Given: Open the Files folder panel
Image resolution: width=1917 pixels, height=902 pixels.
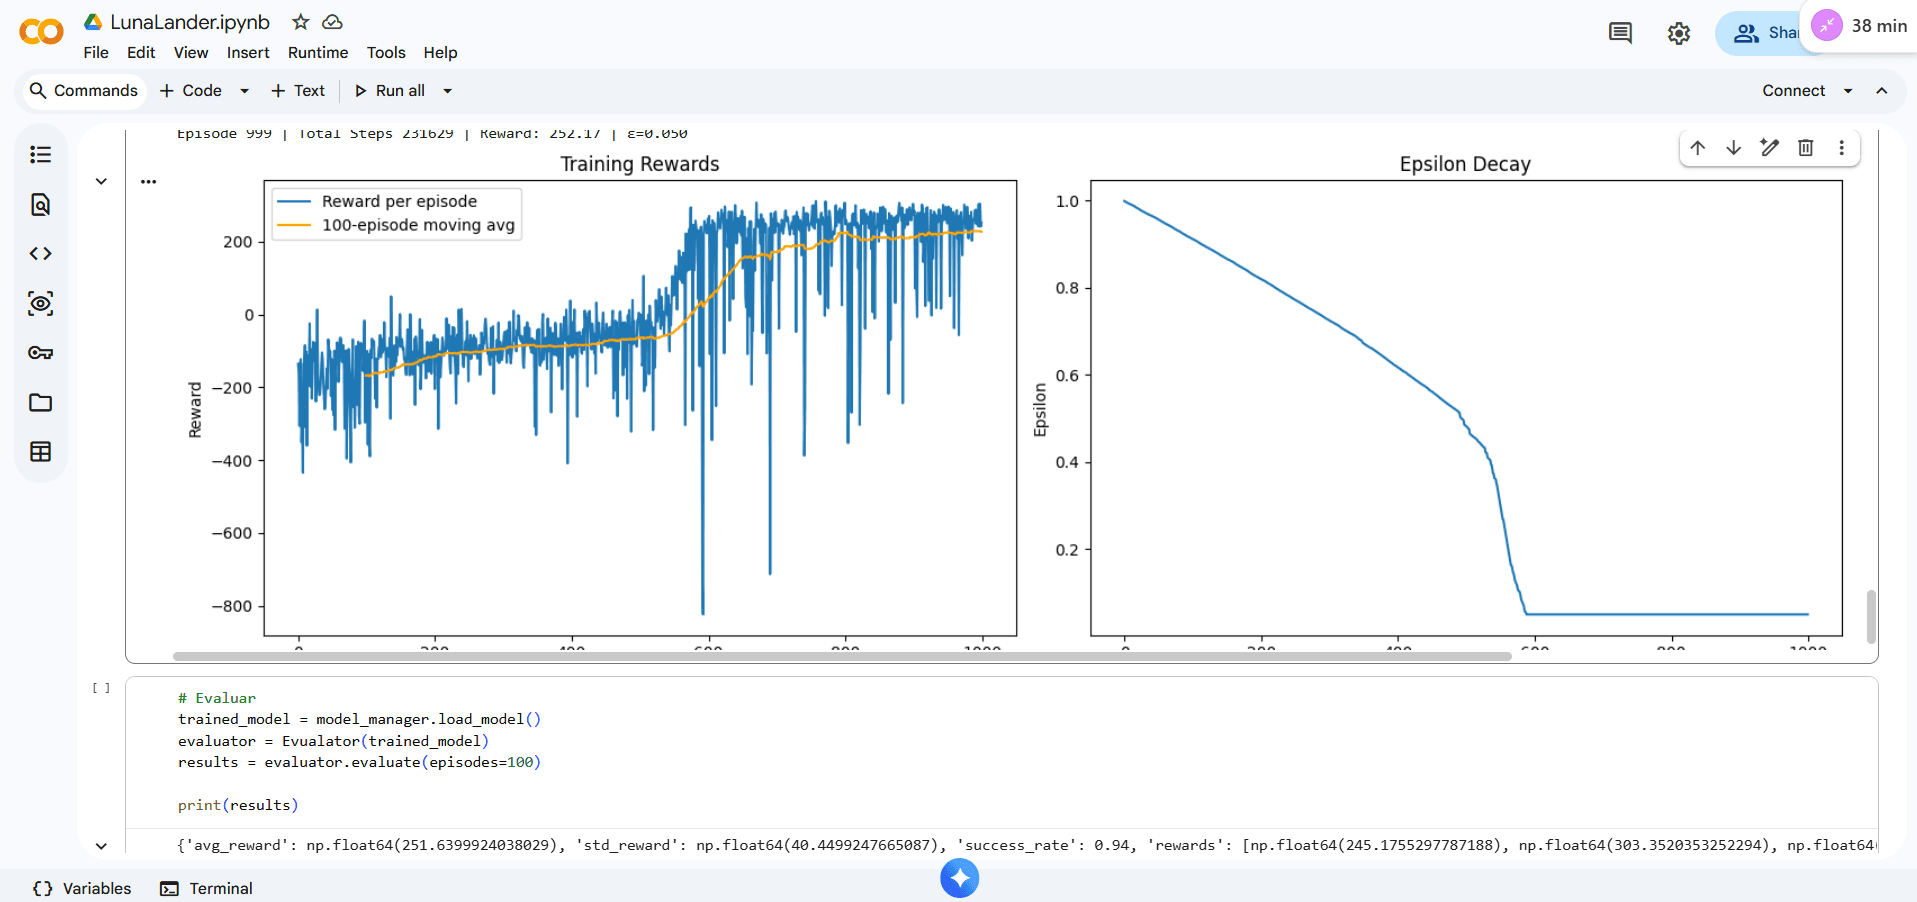Looking at the screenshot, I should point(40,403).
